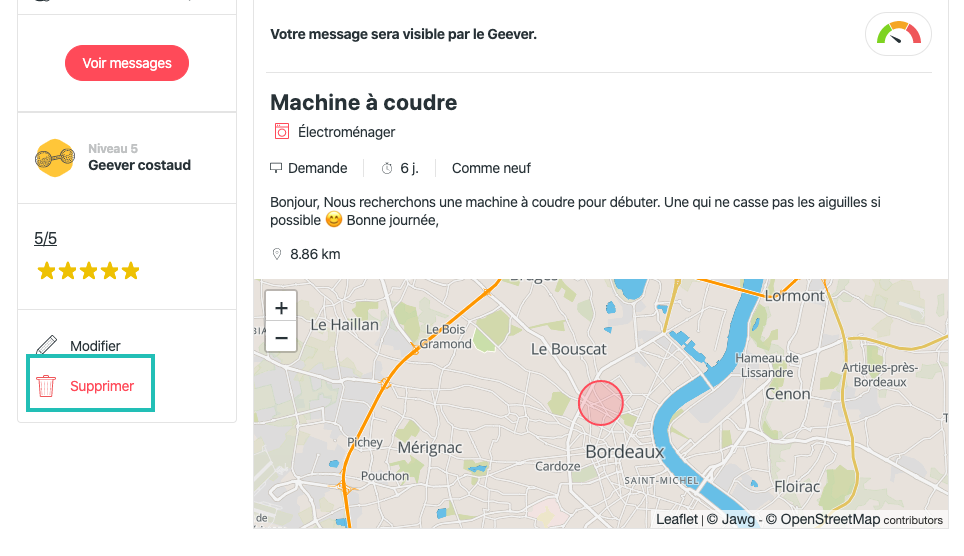Open the speed gauge indicator
Screen dimensions: 964x556
click(898, 34)
